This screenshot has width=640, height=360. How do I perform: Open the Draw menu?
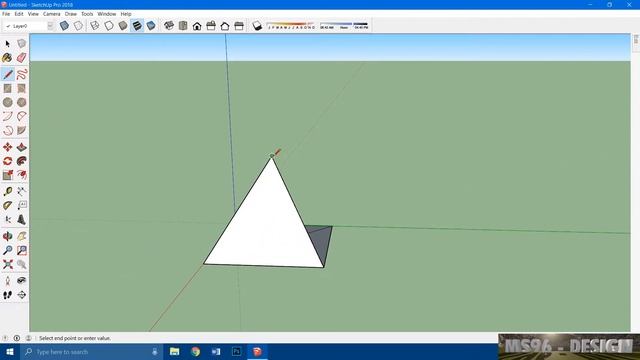coord(71,14)
